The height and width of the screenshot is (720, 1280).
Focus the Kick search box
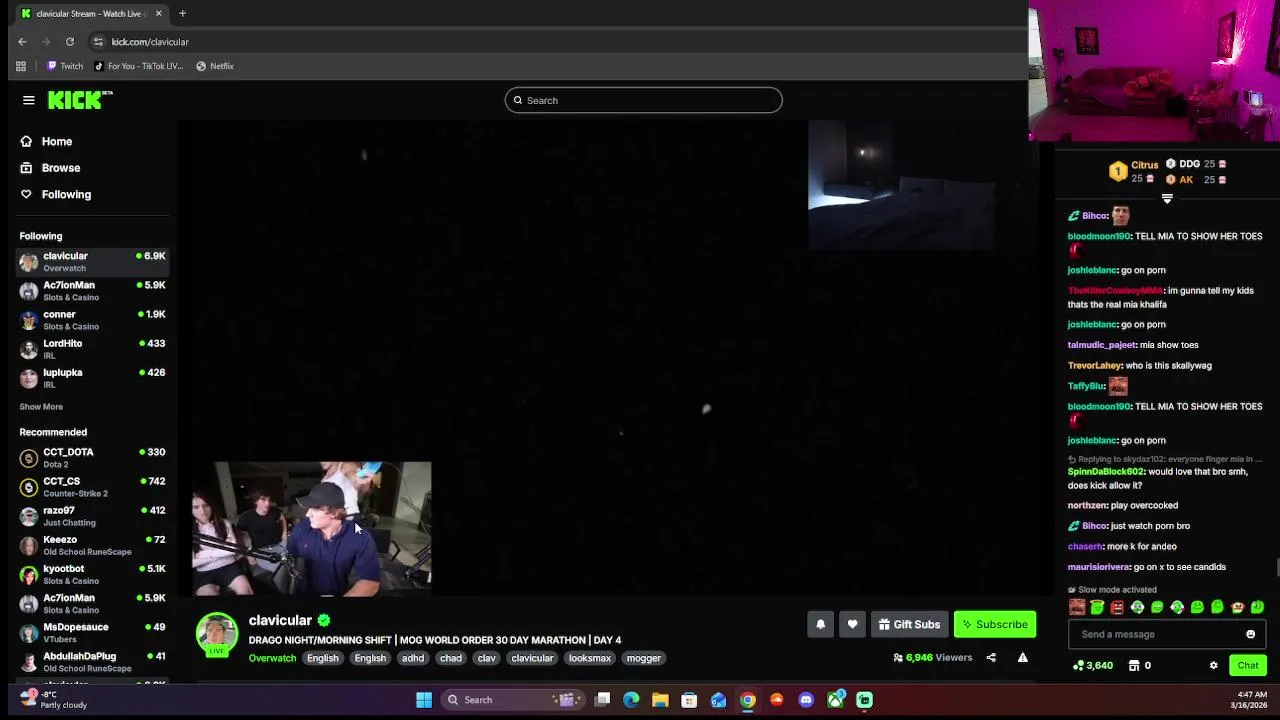(x=643, y=100)
